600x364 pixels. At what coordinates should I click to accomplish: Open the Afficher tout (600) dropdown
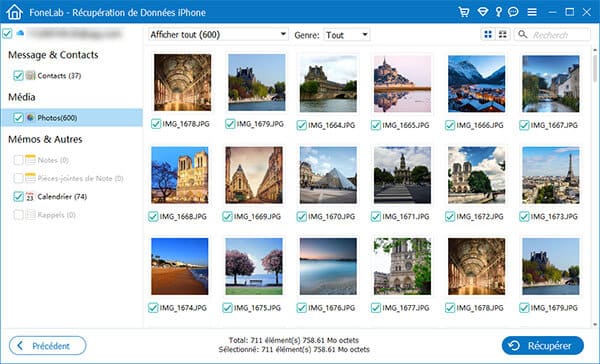point(218,34)
